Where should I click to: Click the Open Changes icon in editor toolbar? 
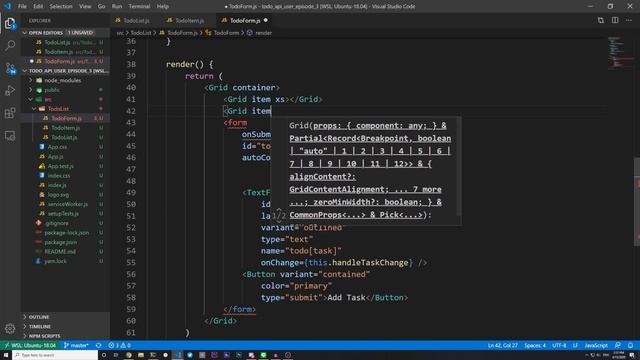coord(601,20)
